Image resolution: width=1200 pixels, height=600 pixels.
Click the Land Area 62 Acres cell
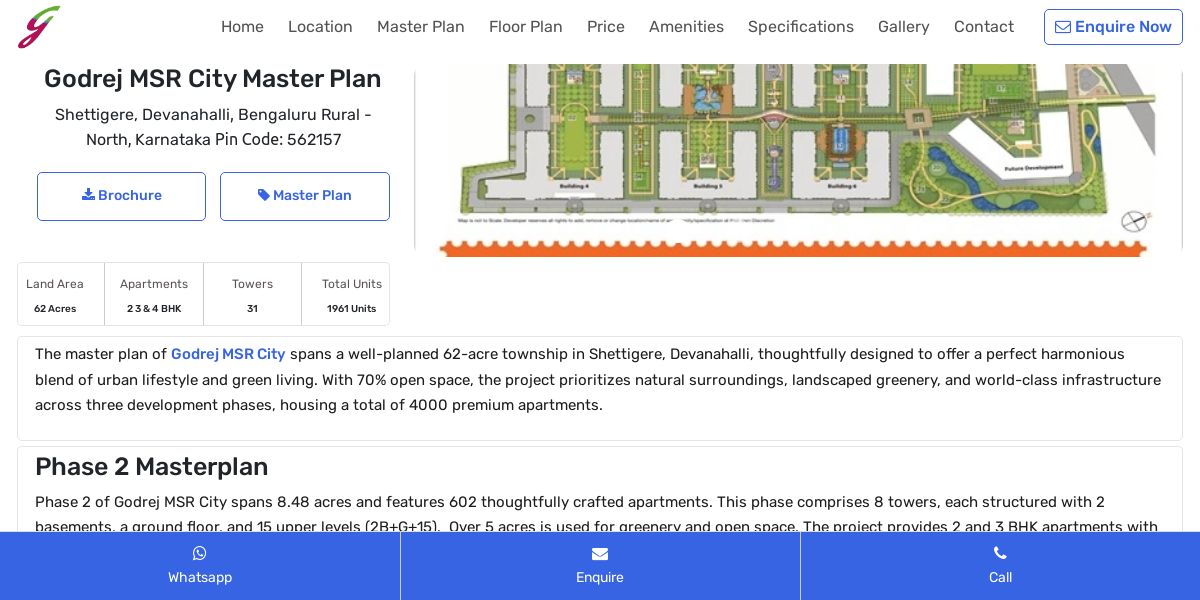61,294
